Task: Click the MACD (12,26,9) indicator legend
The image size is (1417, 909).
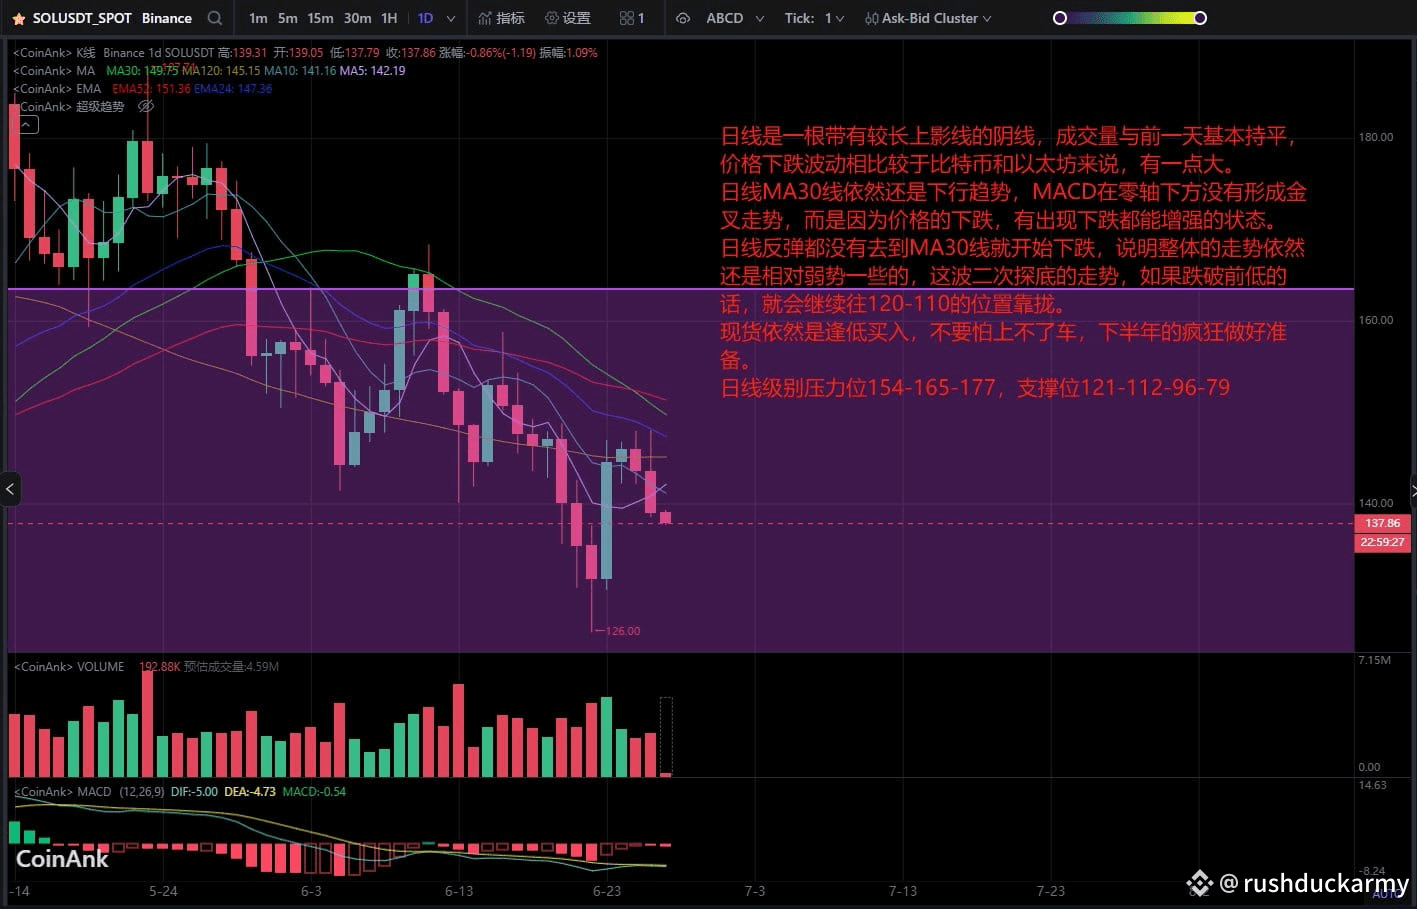Action: pos(89,792)
